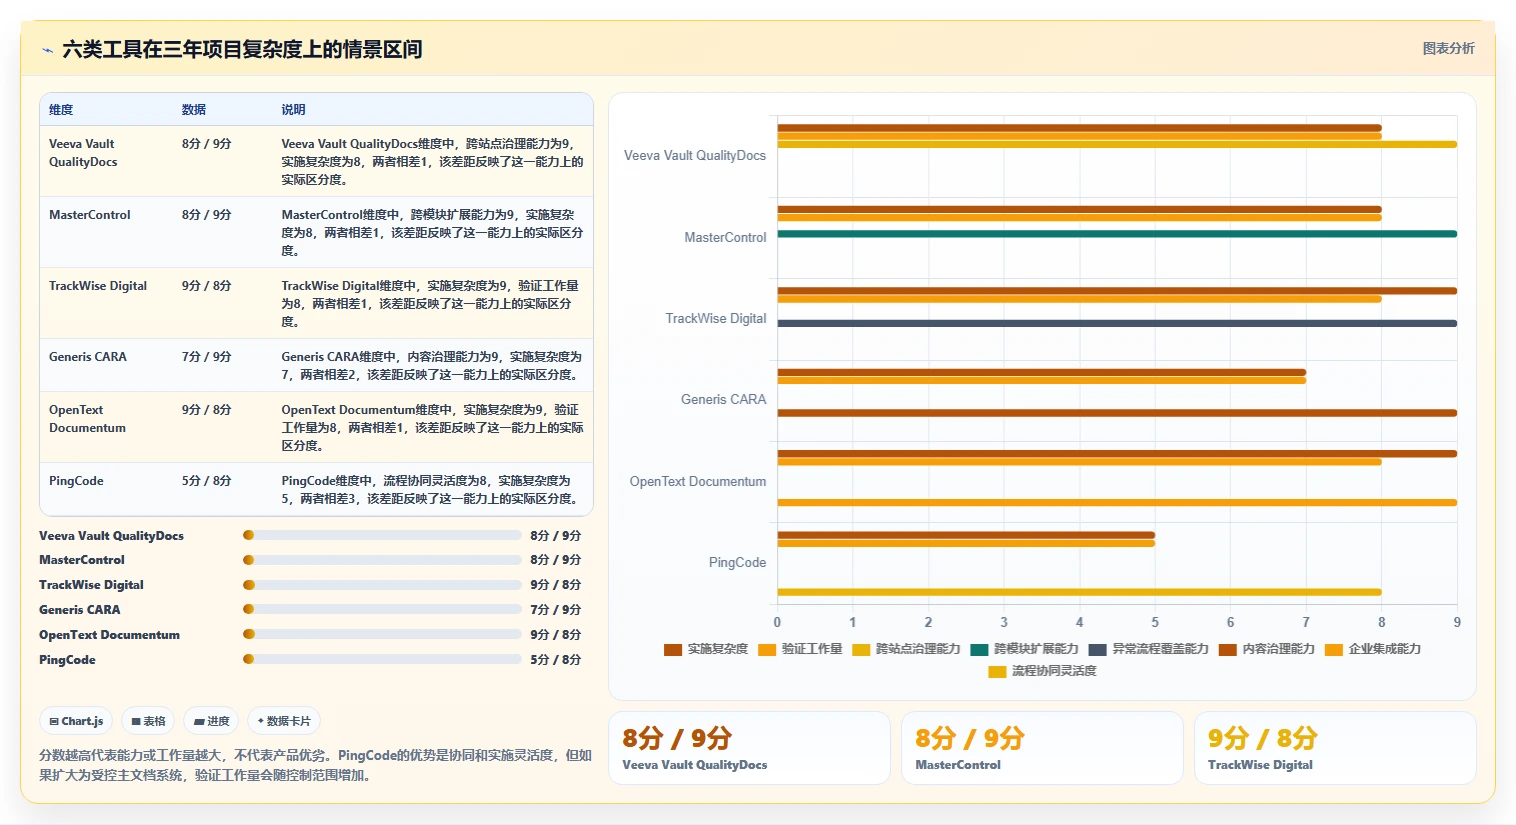Viewport: 1516px width, 825px height.
Task: Open the Veeva Vault QualityDocs score card
Action: [749, 748]
